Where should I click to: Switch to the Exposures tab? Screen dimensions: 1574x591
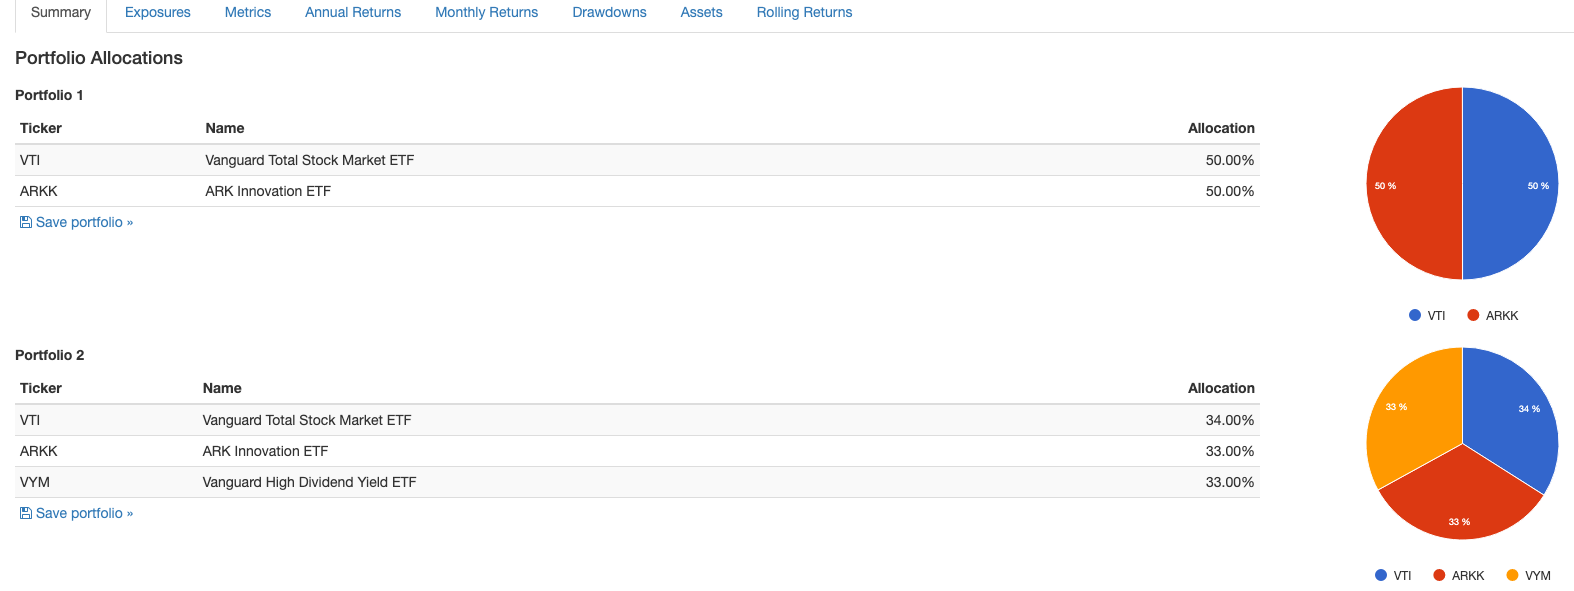(158, 13)
